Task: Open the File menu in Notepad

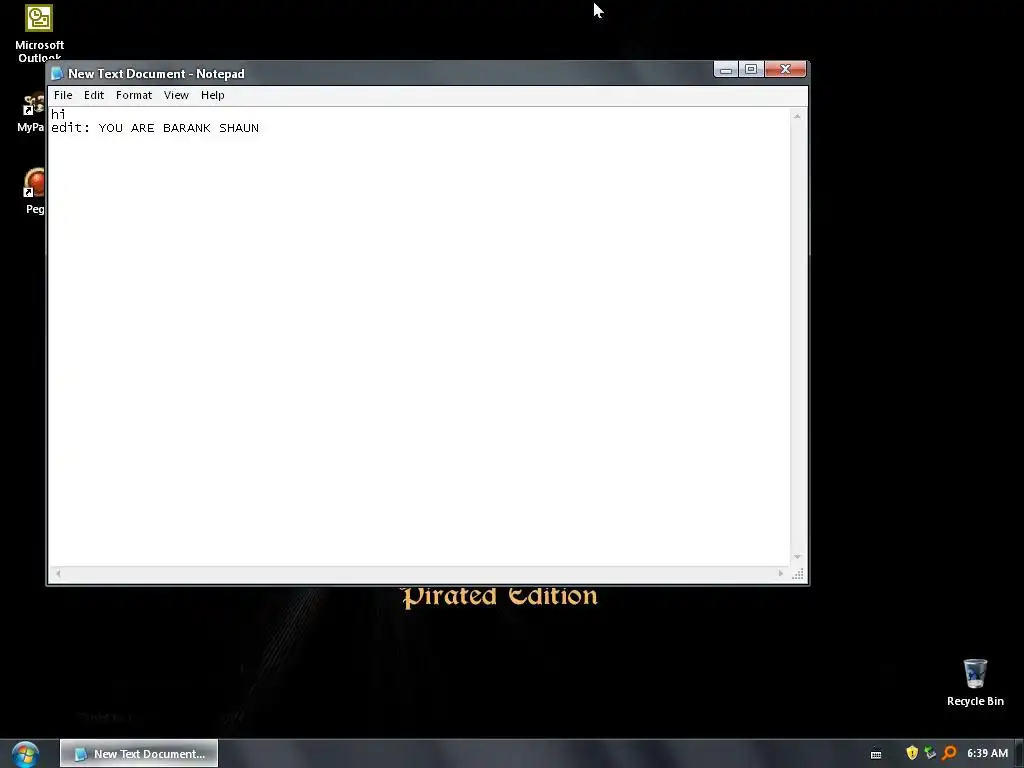Action: click(63, 95)
